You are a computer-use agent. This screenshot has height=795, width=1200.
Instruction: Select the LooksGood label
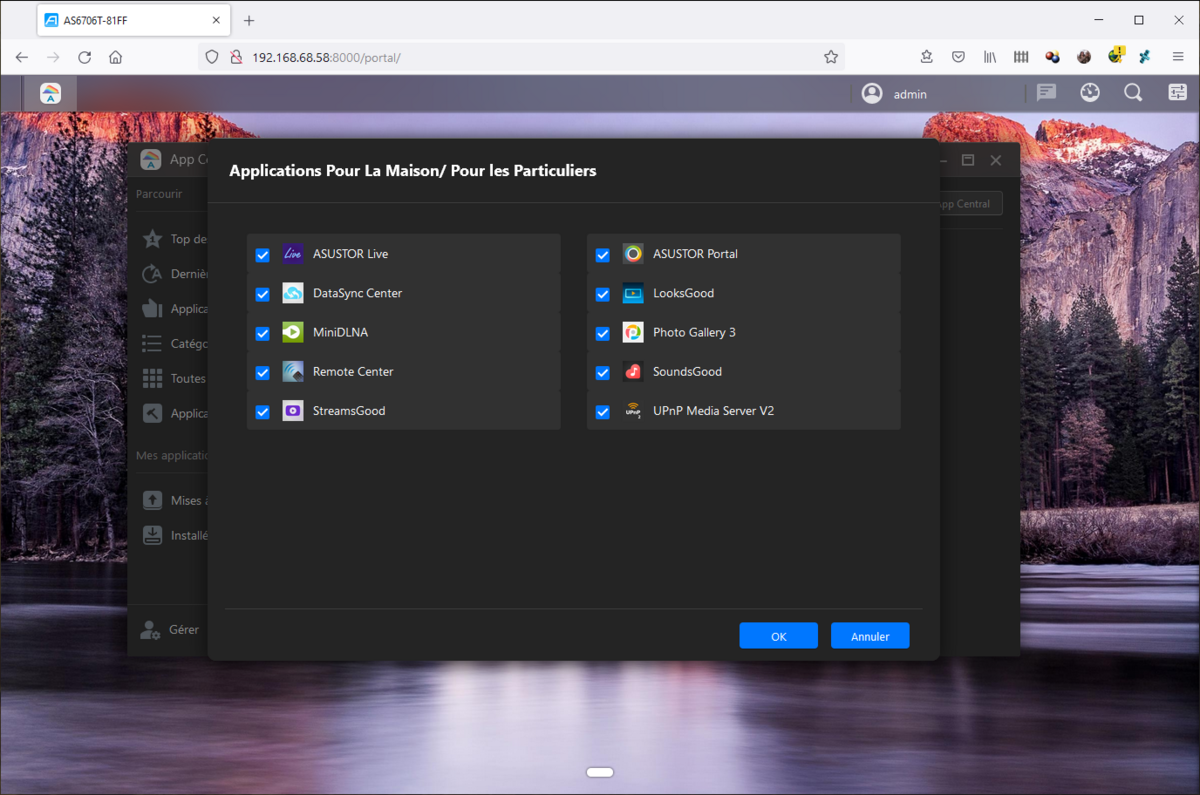[683, 293]
